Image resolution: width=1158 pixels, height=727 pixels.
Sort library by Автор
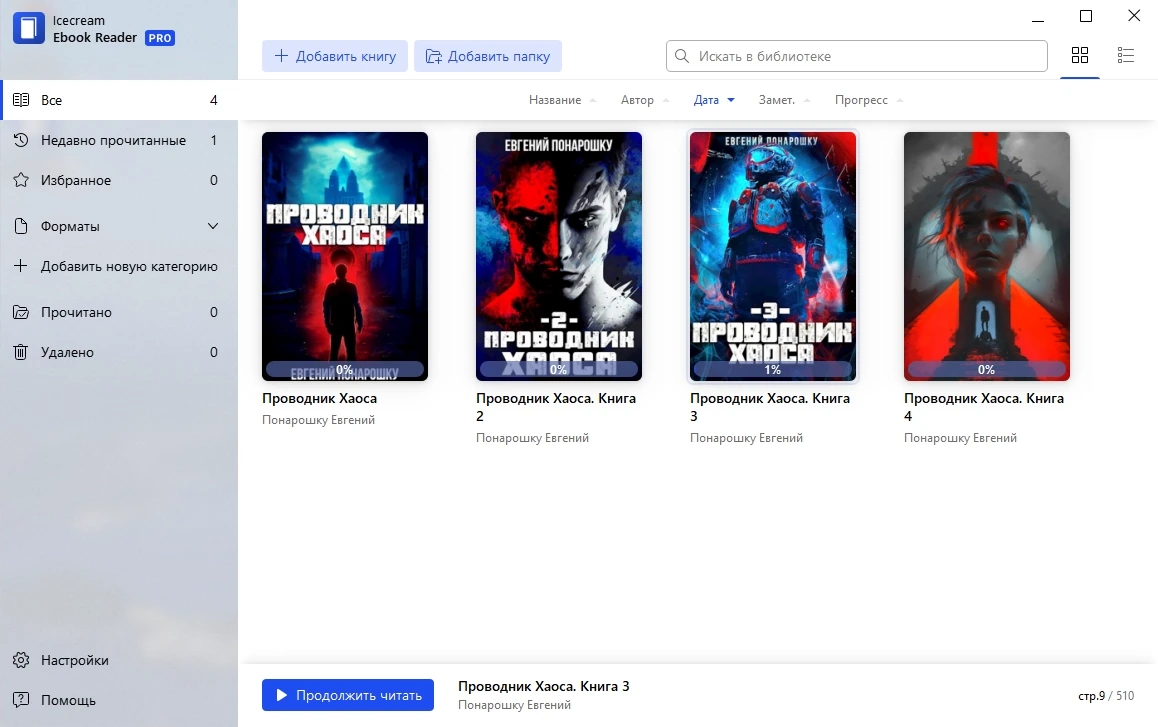[645, 100]
